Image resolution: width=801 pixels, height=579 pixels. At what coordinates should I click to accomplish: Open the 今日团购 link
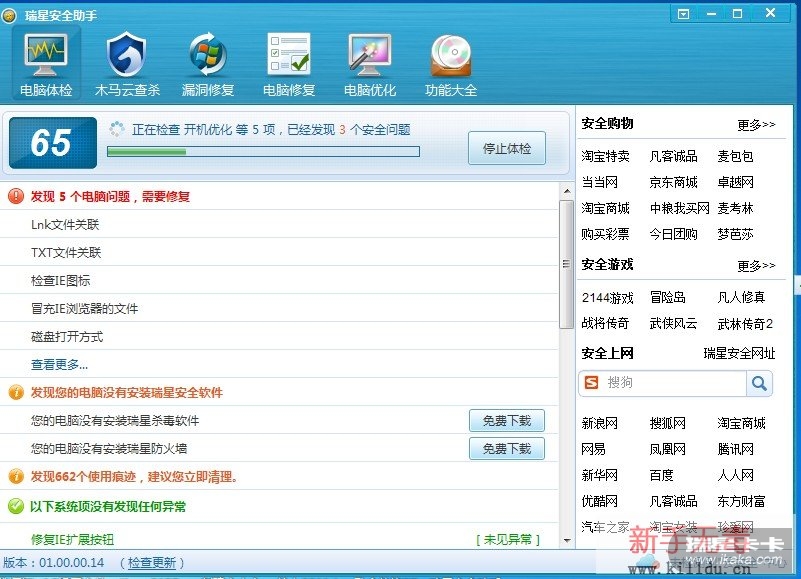(673, 235)
